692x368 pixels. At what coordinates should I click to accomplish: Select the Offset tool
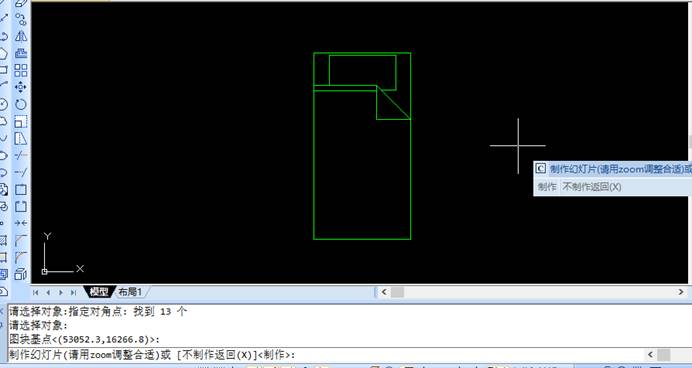click(21, 53)
